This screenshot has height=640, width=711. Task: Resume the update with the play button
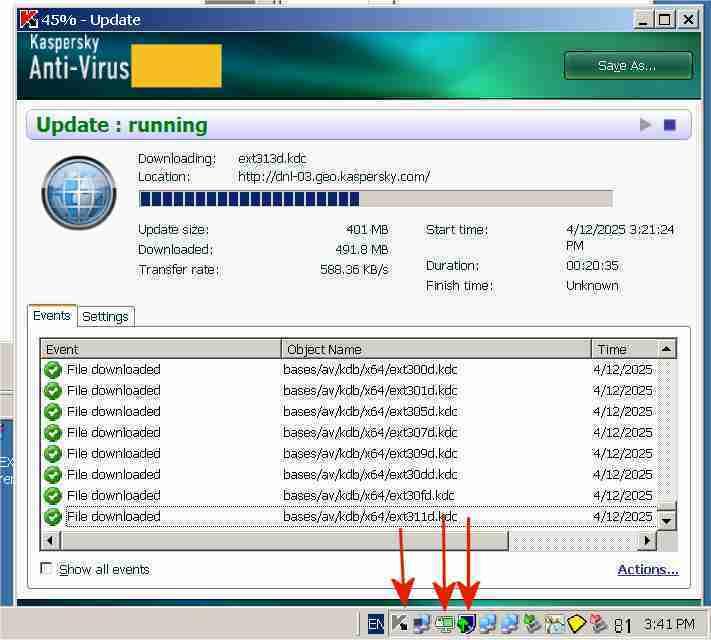click(x=645, y=124)
